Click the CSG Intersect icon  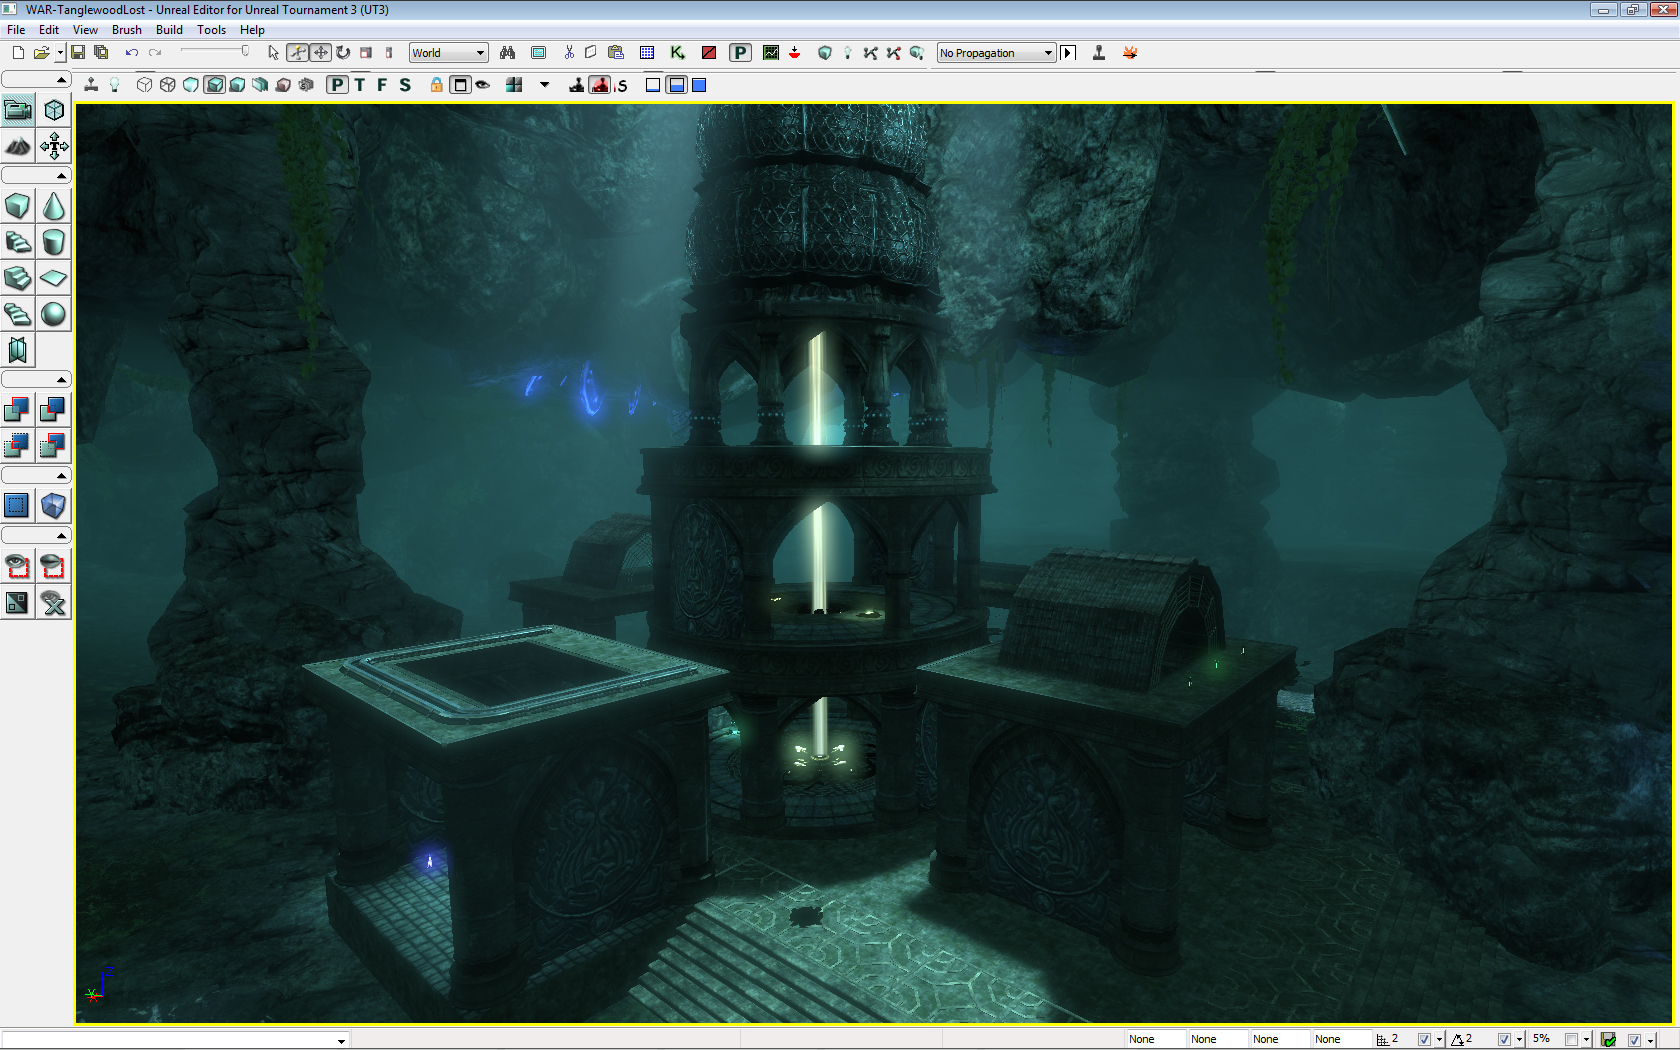[18, 445]
